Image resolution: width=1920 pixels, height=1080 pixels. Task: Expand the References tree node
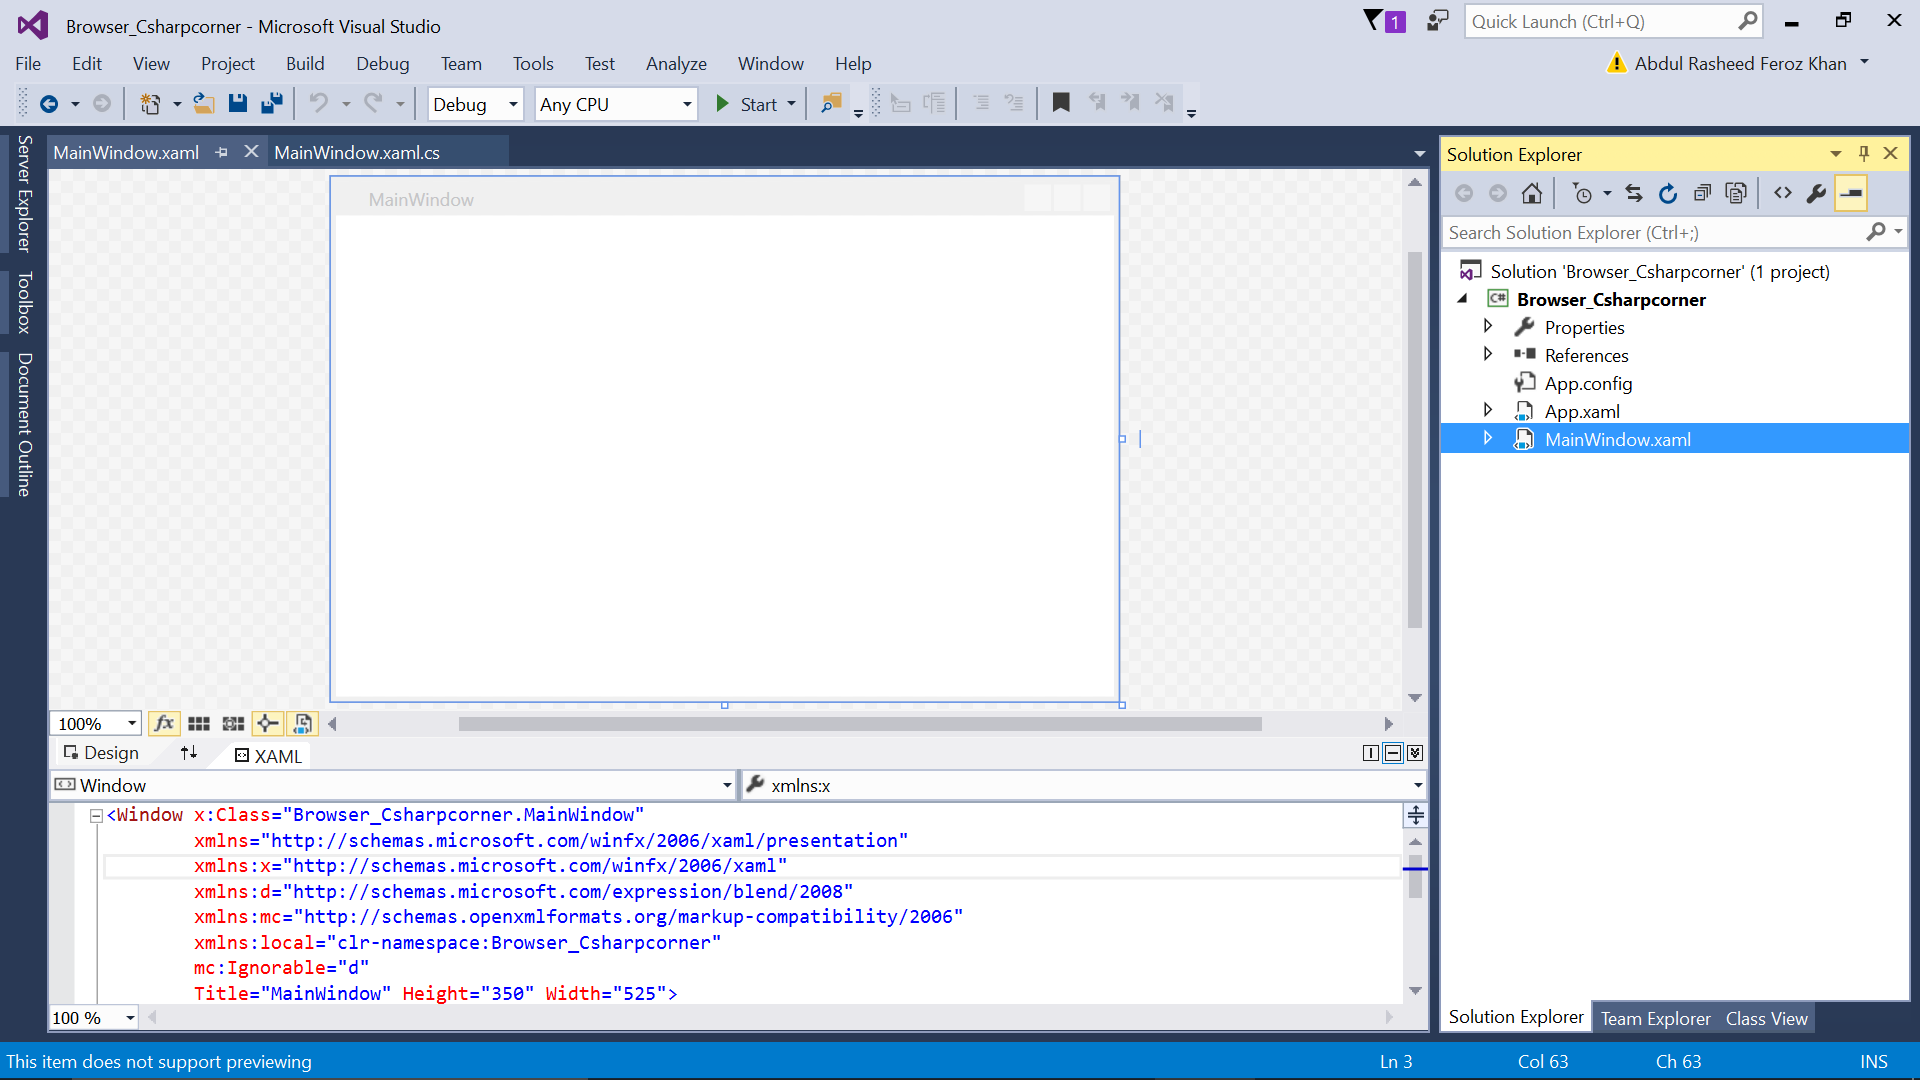[x=1488, y=354]
